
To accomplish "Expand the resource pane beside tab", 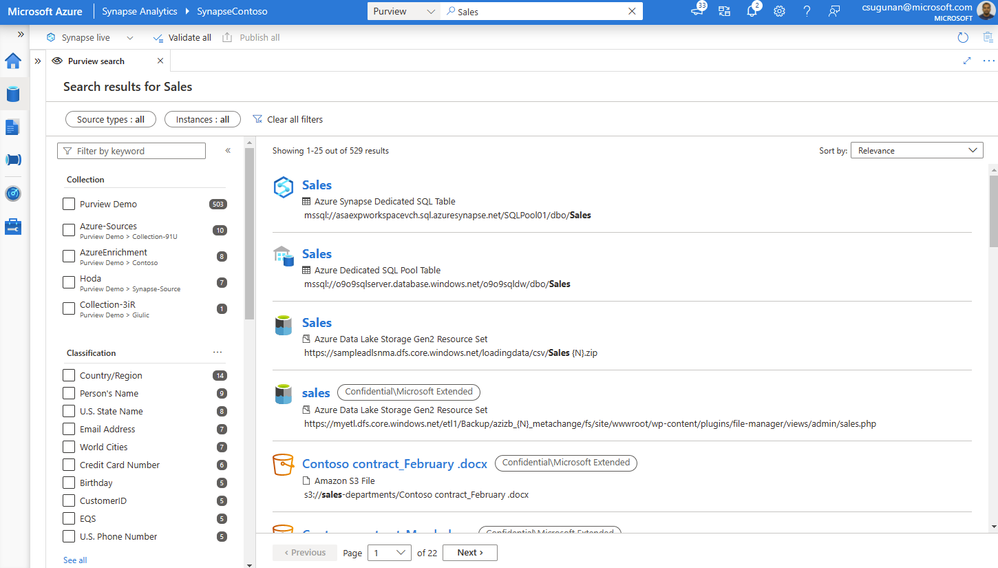I will coord(38,61).
